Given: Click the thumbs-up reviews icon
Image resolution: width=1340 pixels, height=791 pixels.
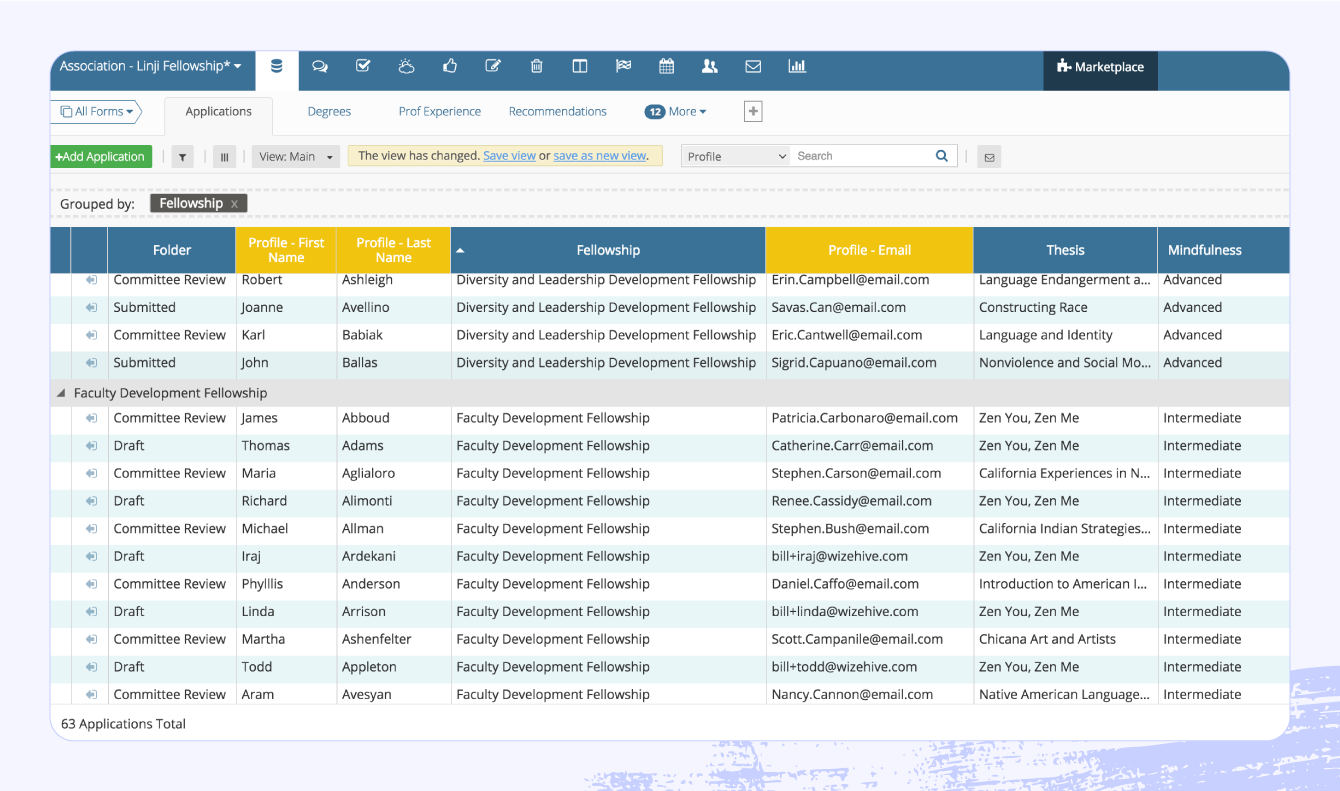Looking at the screenshot, I should tap(449, 65).
